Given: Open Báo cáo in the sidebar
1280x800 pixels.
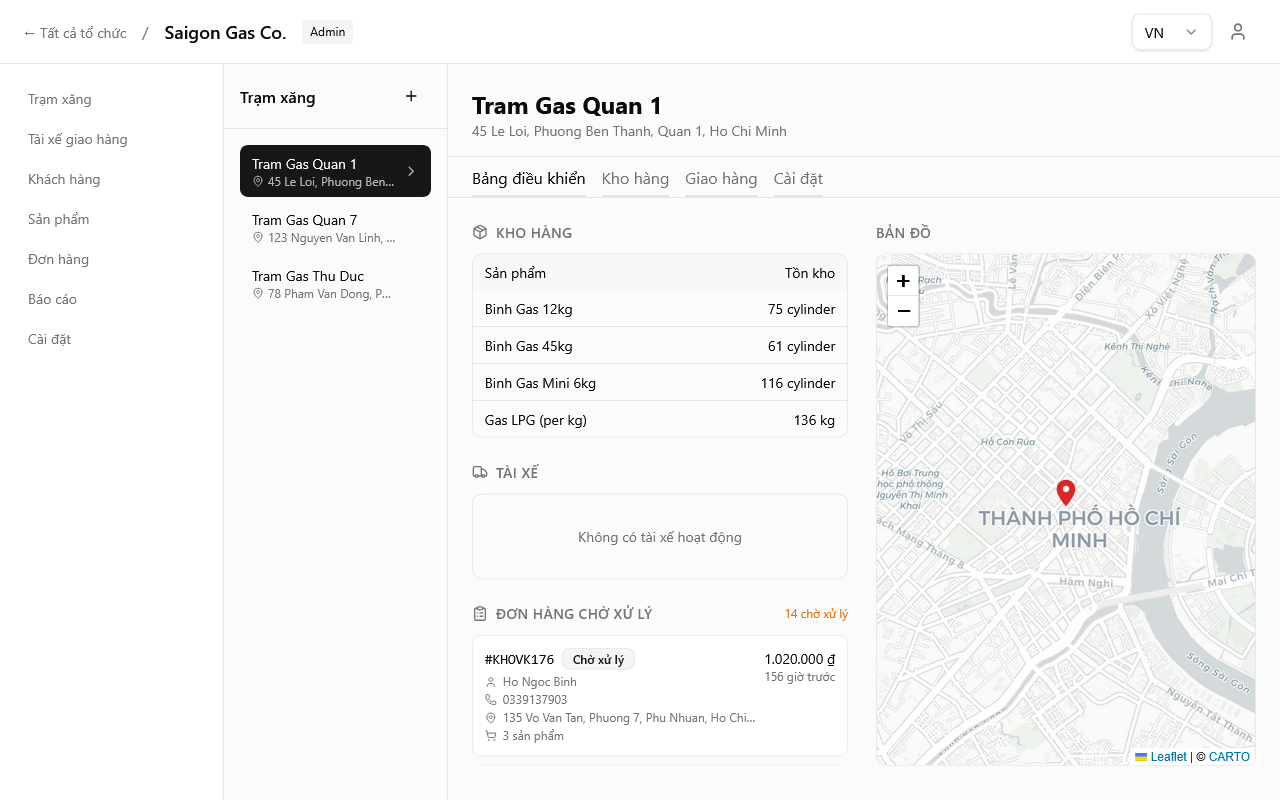Looking at the screenshot, I should [52, 299].
